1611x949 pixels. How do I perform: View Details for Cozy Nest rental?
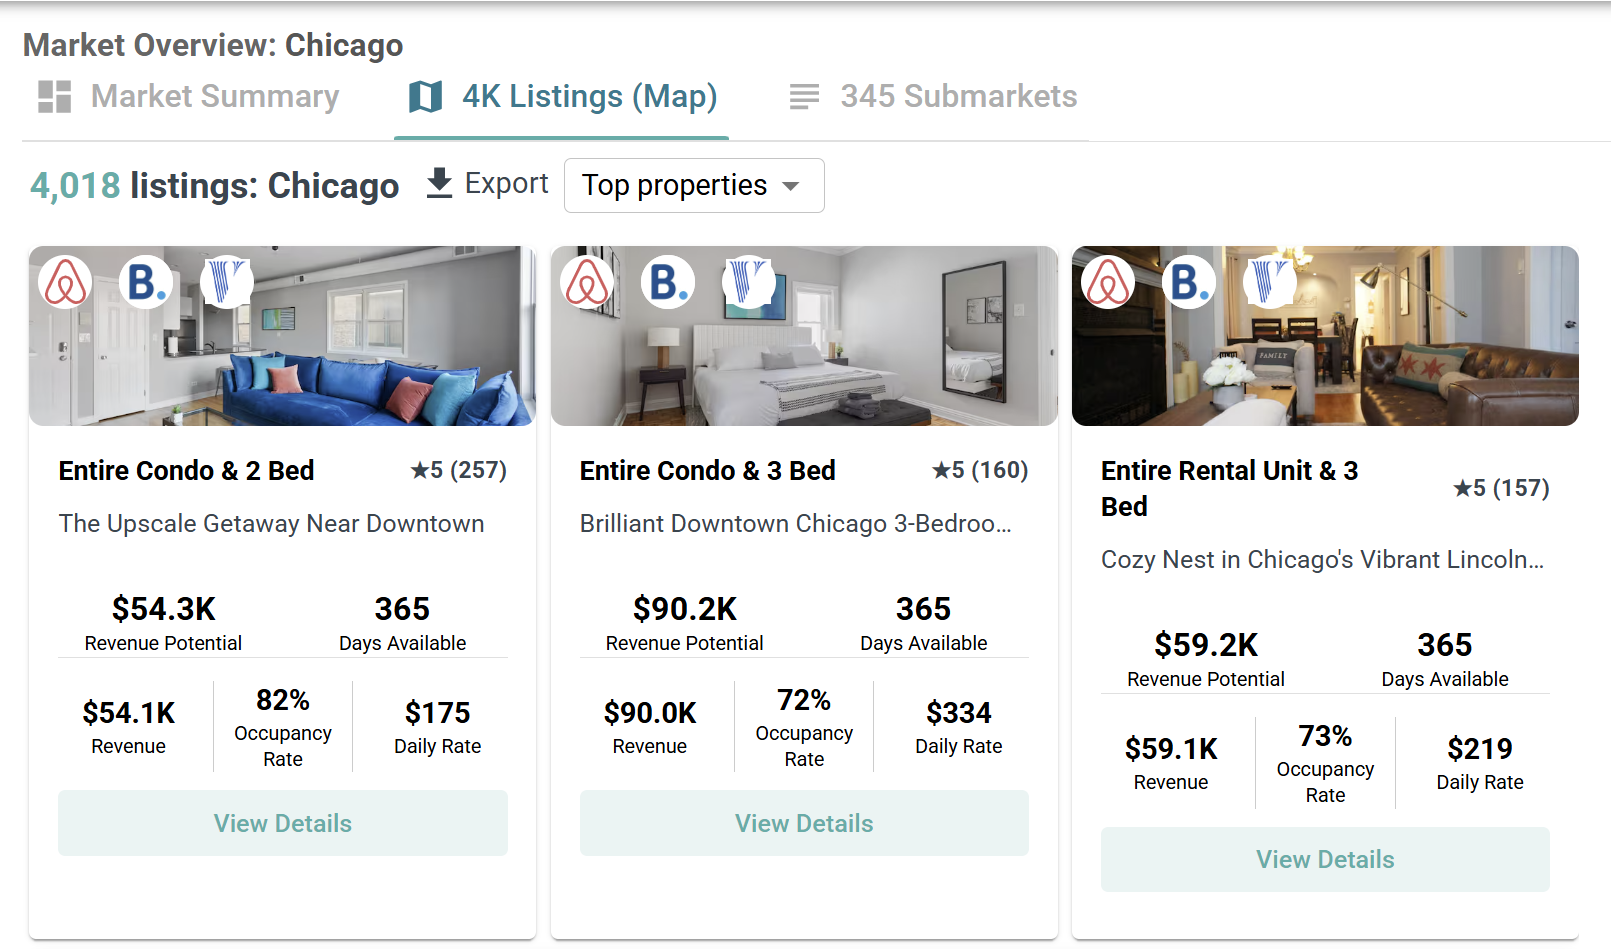1325,859
